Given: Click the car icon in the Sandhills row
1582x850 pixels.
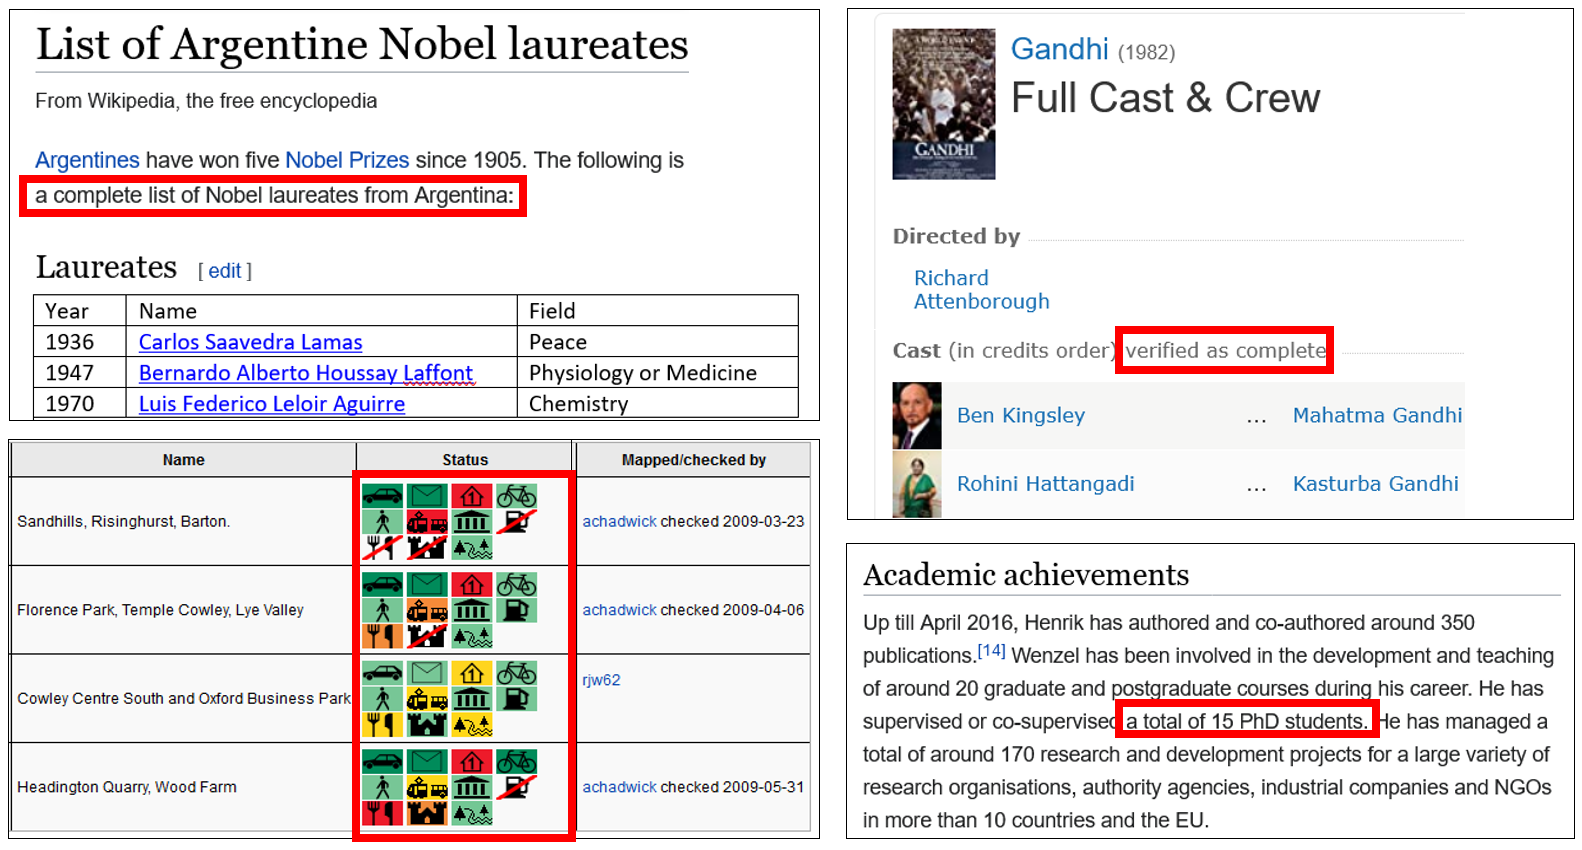Looking at the screenshot, I should 383,496.
